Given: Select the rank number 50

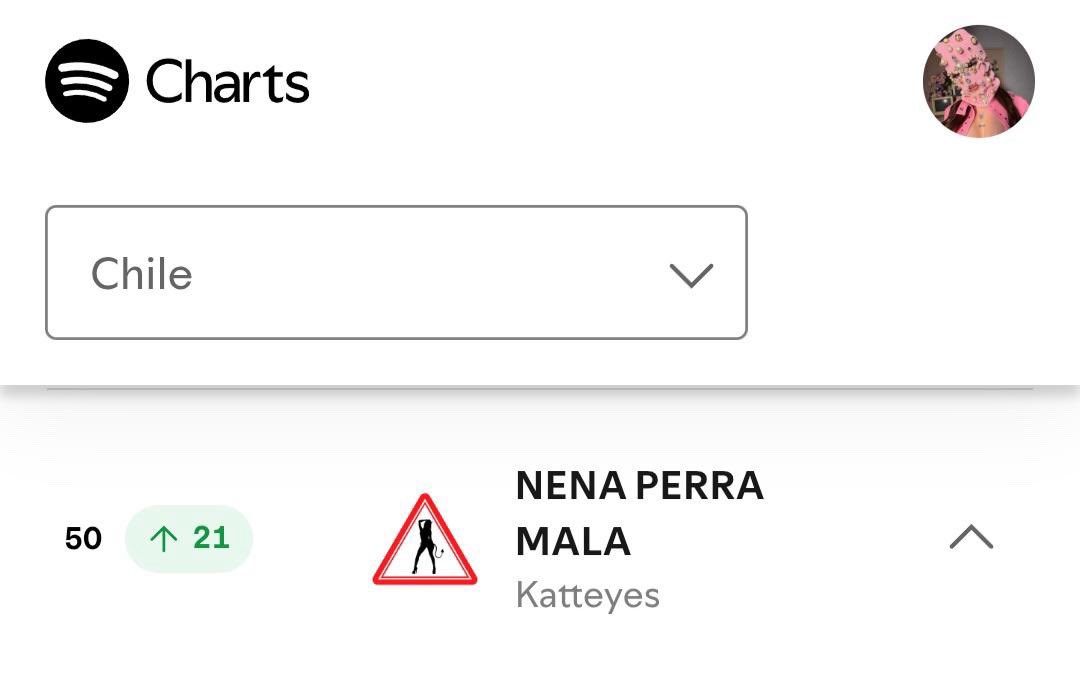Looking at the screenshot, I should (83, 539).
